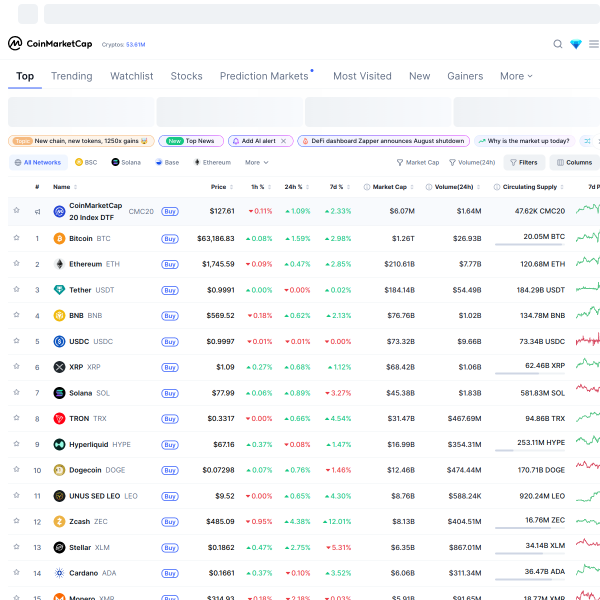Image resolution: width=600 pixels, height=600 pixels.
Task: Click the Buy button for Bitcoin
Action: 170,239
